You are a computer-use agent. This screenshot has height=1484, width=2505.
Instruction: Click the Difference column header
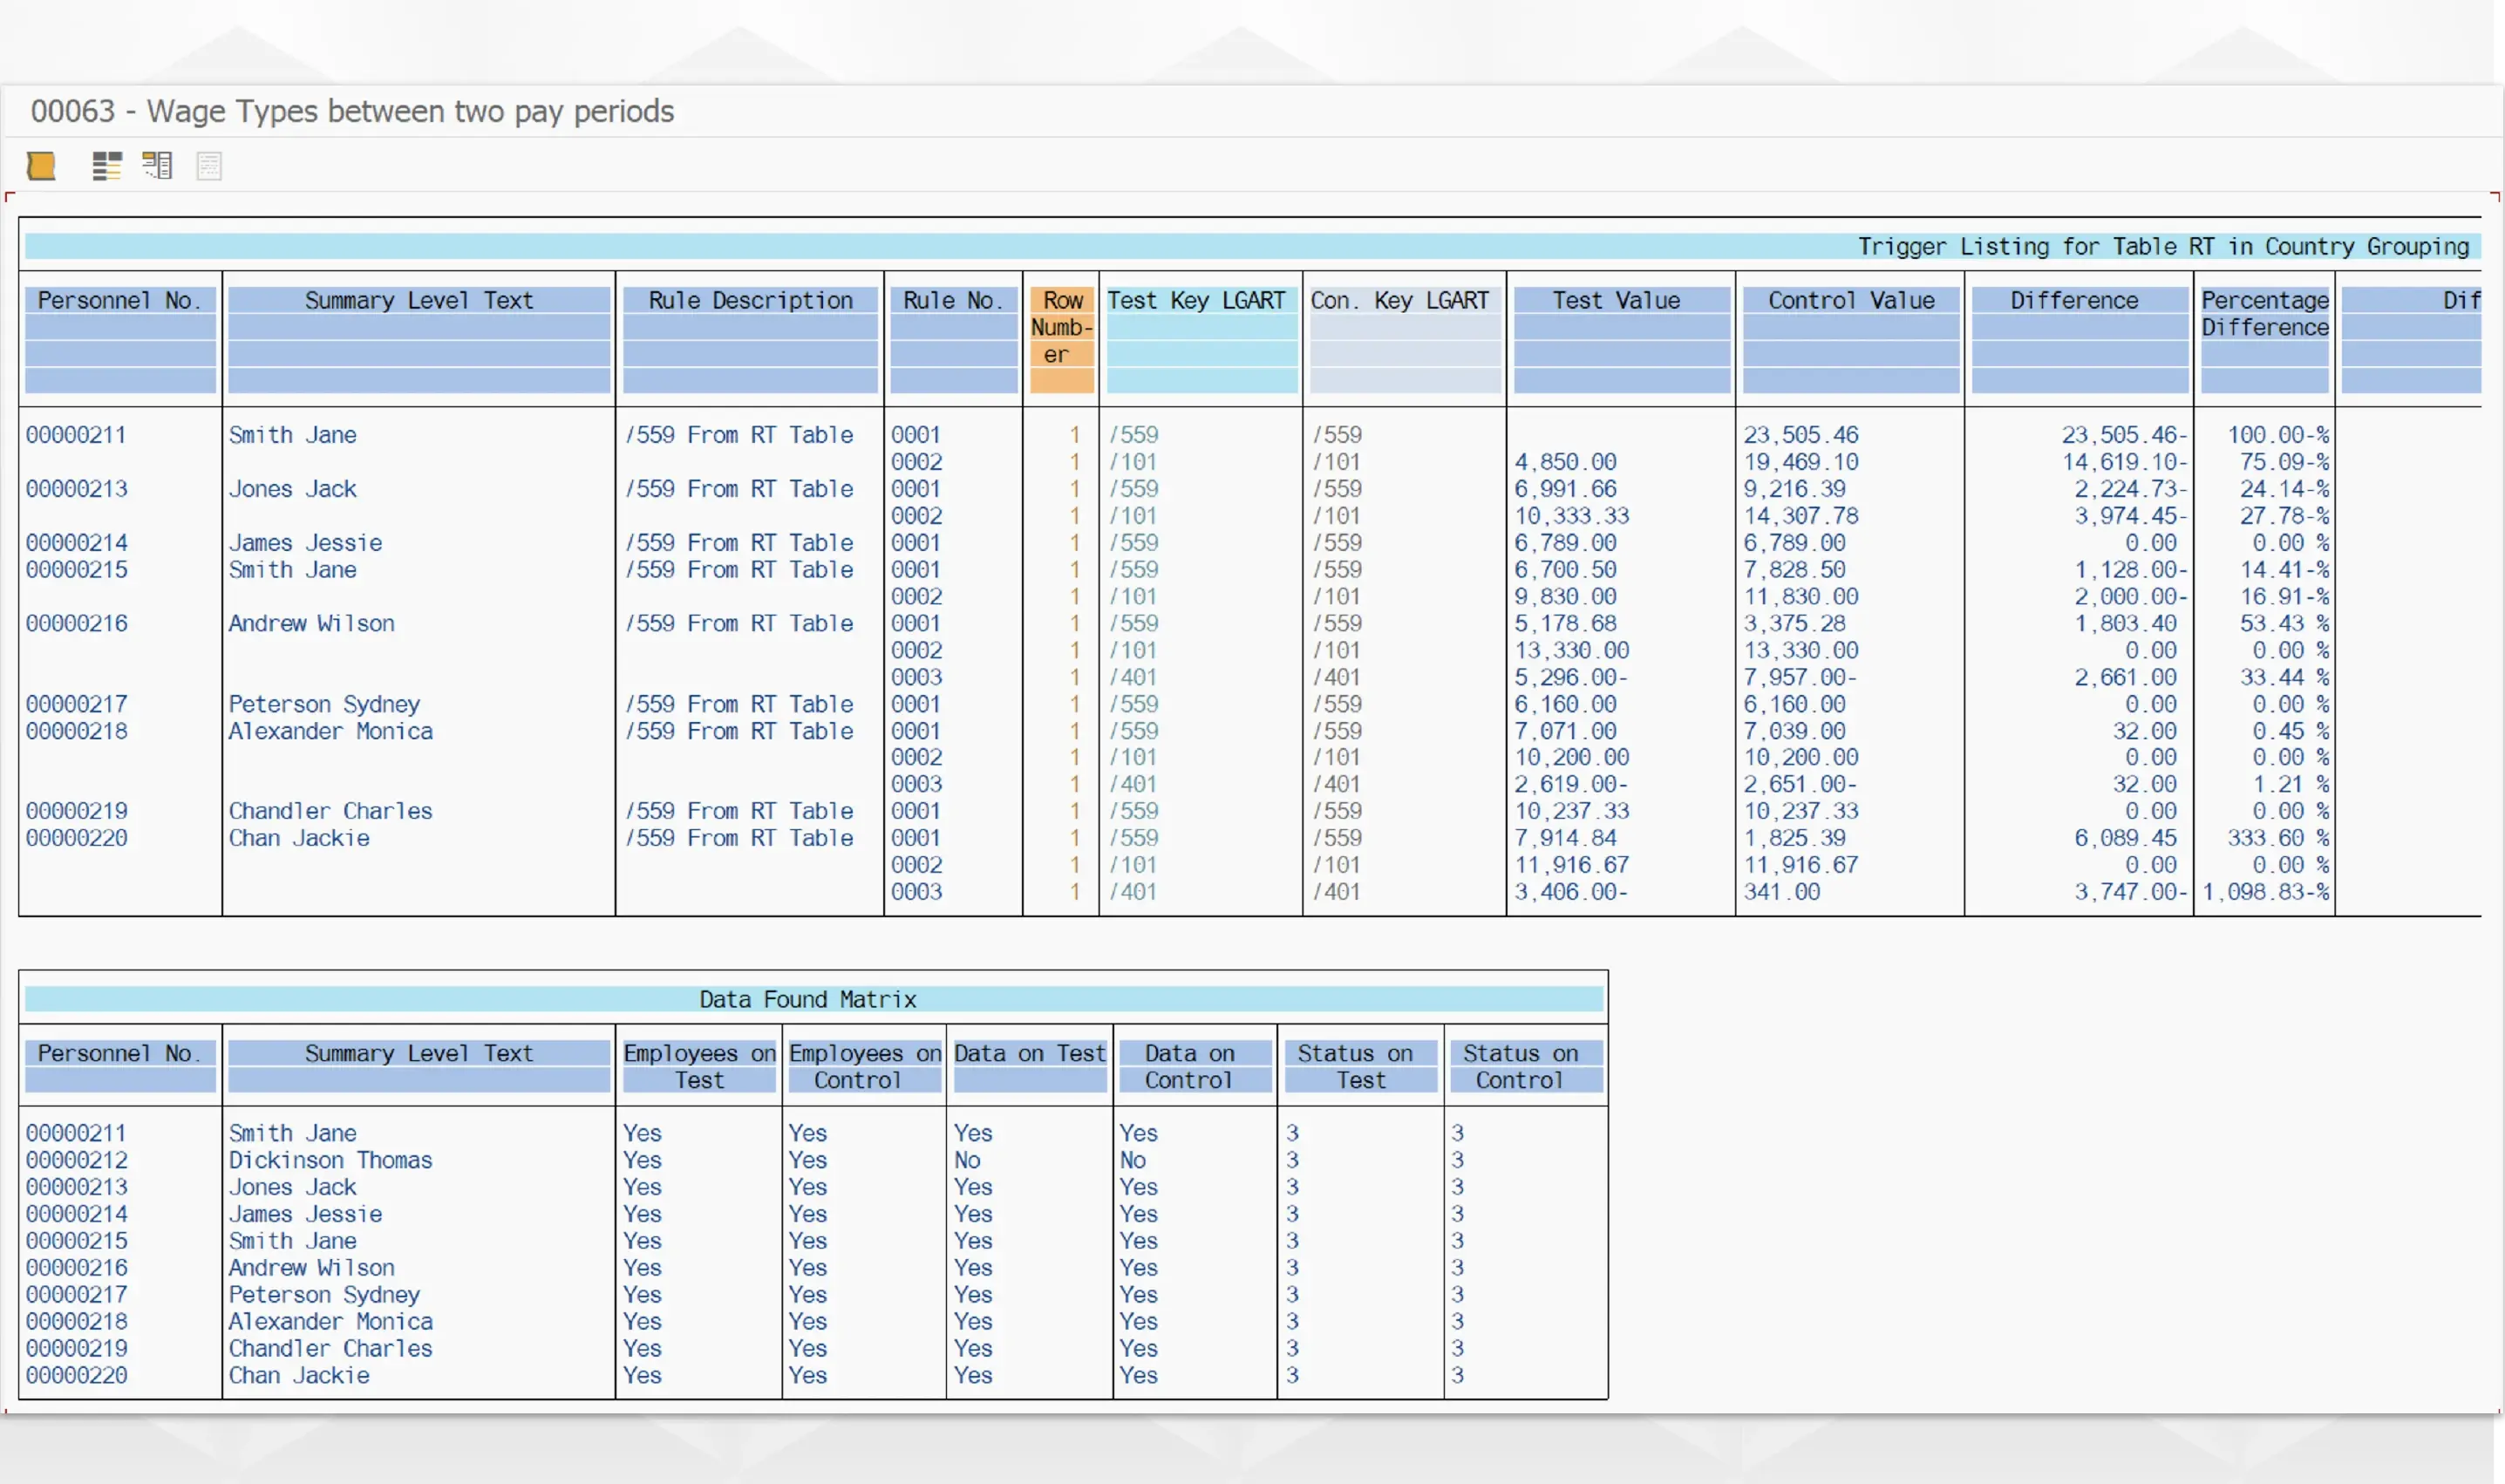pyautogui.click(x=2074, y=301)
